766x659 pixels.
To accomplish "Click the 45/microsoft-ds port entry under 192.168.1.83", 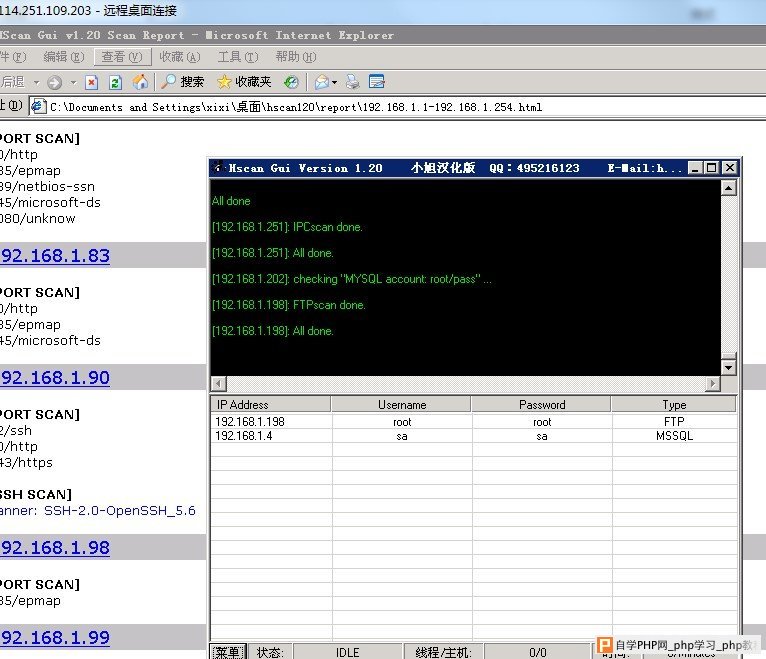I will click(x=50, y=340).
